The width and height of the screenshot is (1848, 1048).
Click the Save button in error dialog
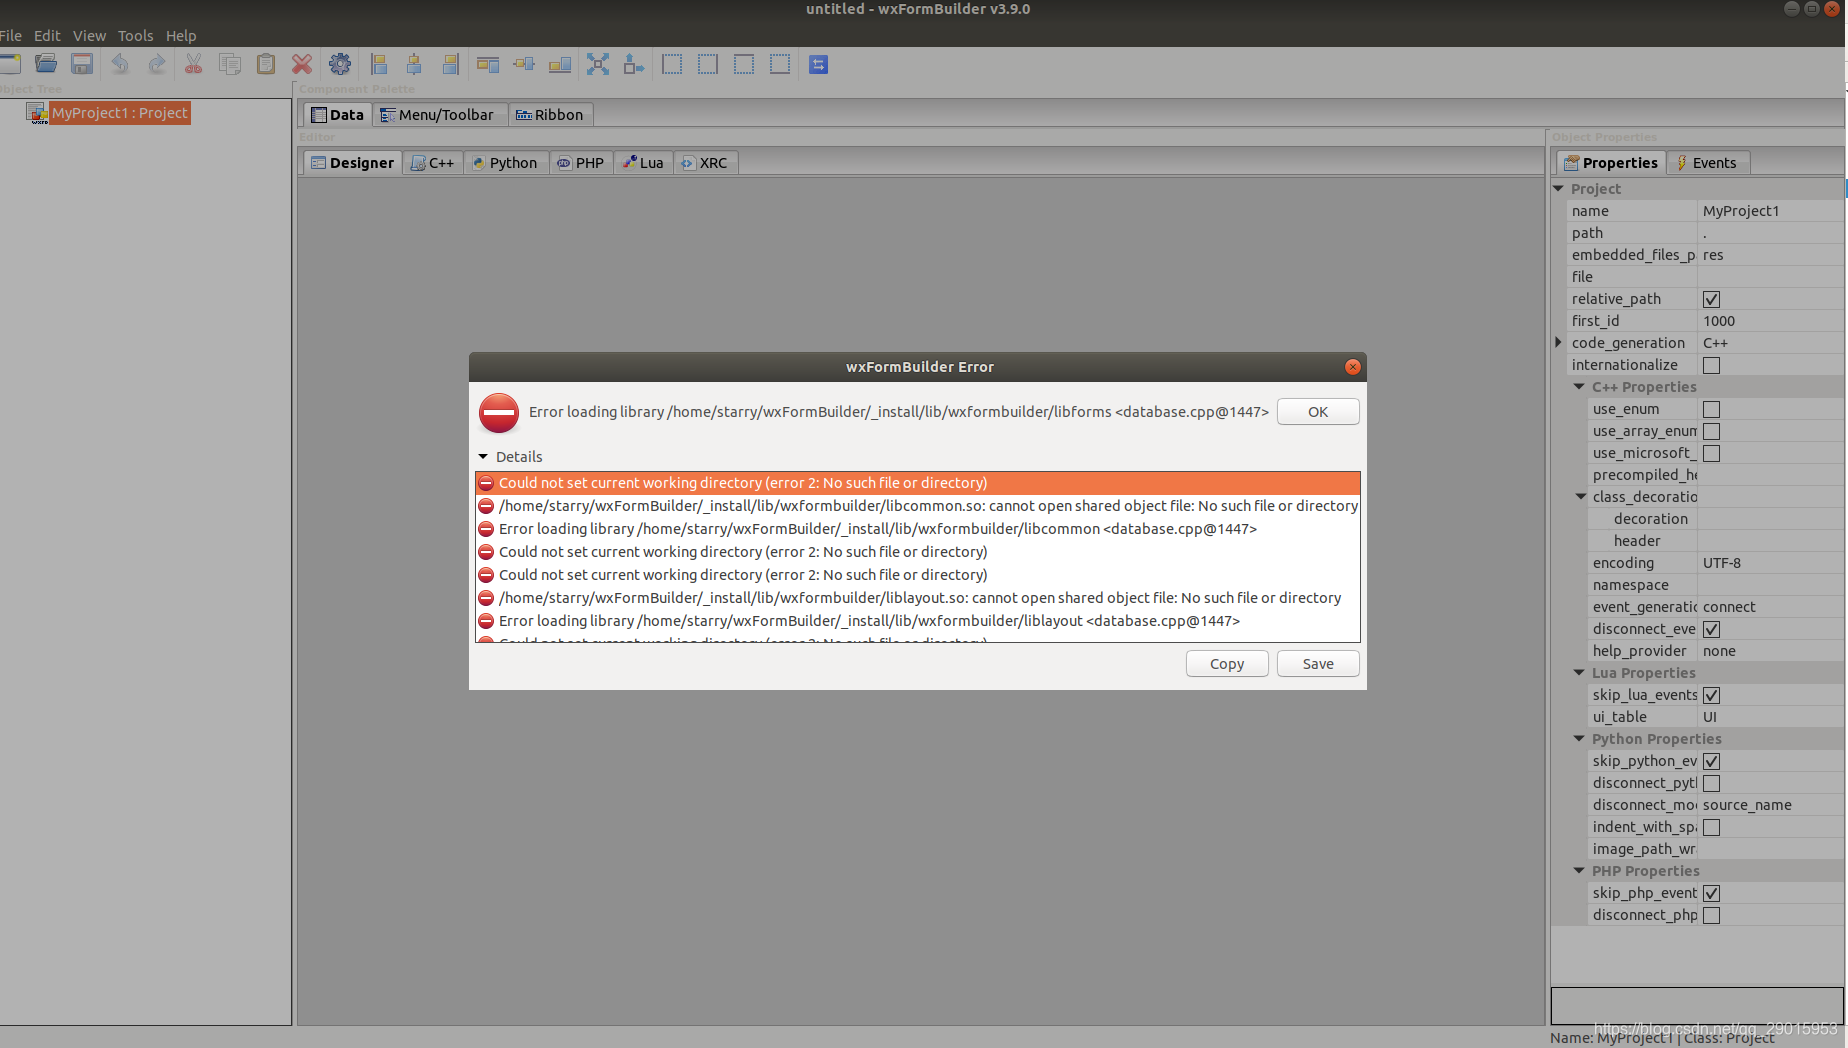pyautogui.click(x=1318, y=664)
